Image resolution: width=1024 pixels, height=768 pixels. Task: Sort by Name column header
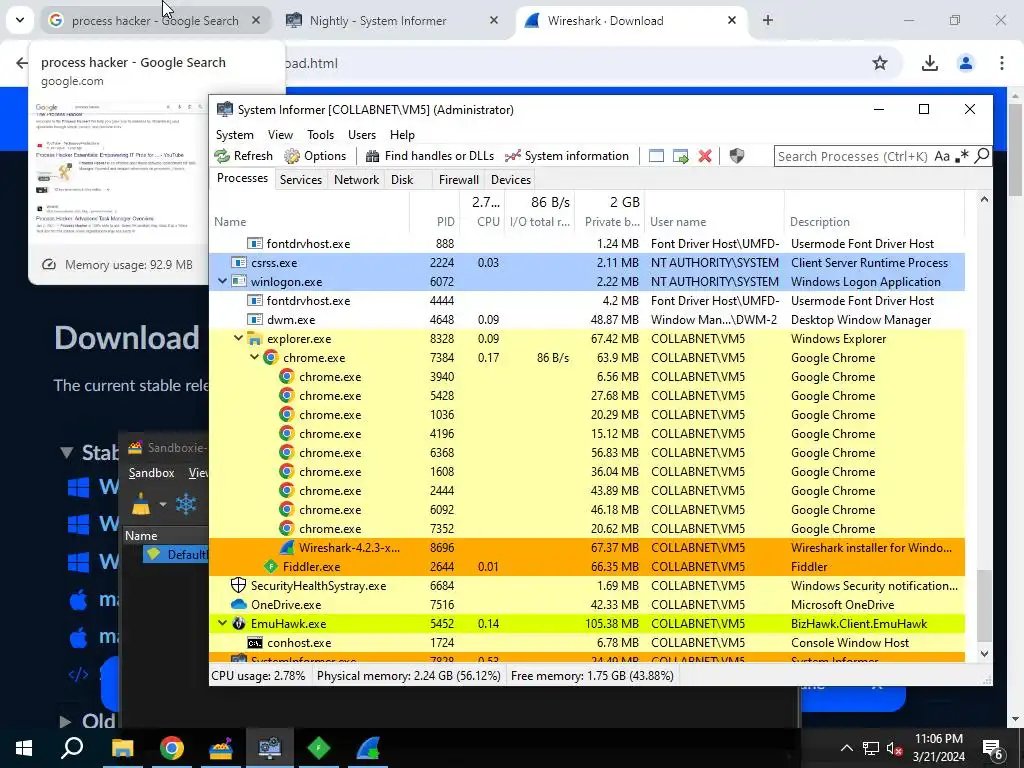[310, 221]
